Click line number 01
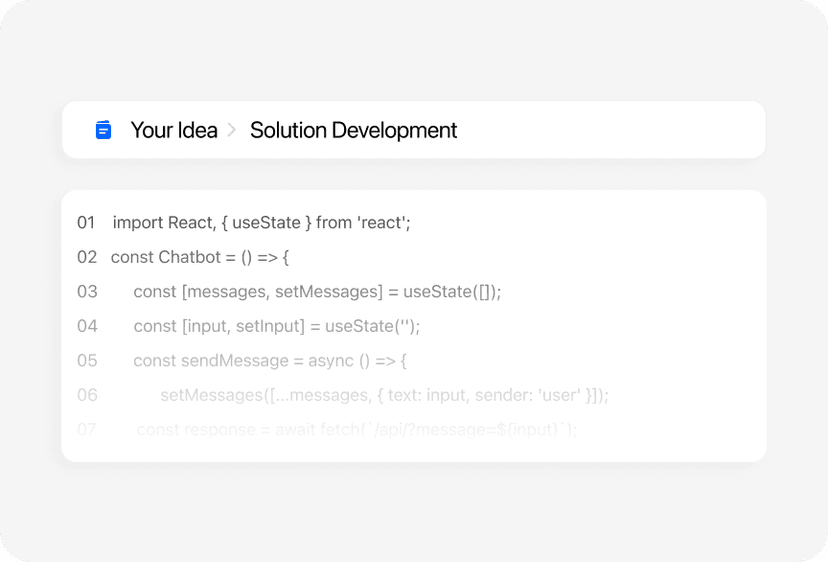Image resolution: width=828 pixels, height=562 pixels. tap(86, 223)
